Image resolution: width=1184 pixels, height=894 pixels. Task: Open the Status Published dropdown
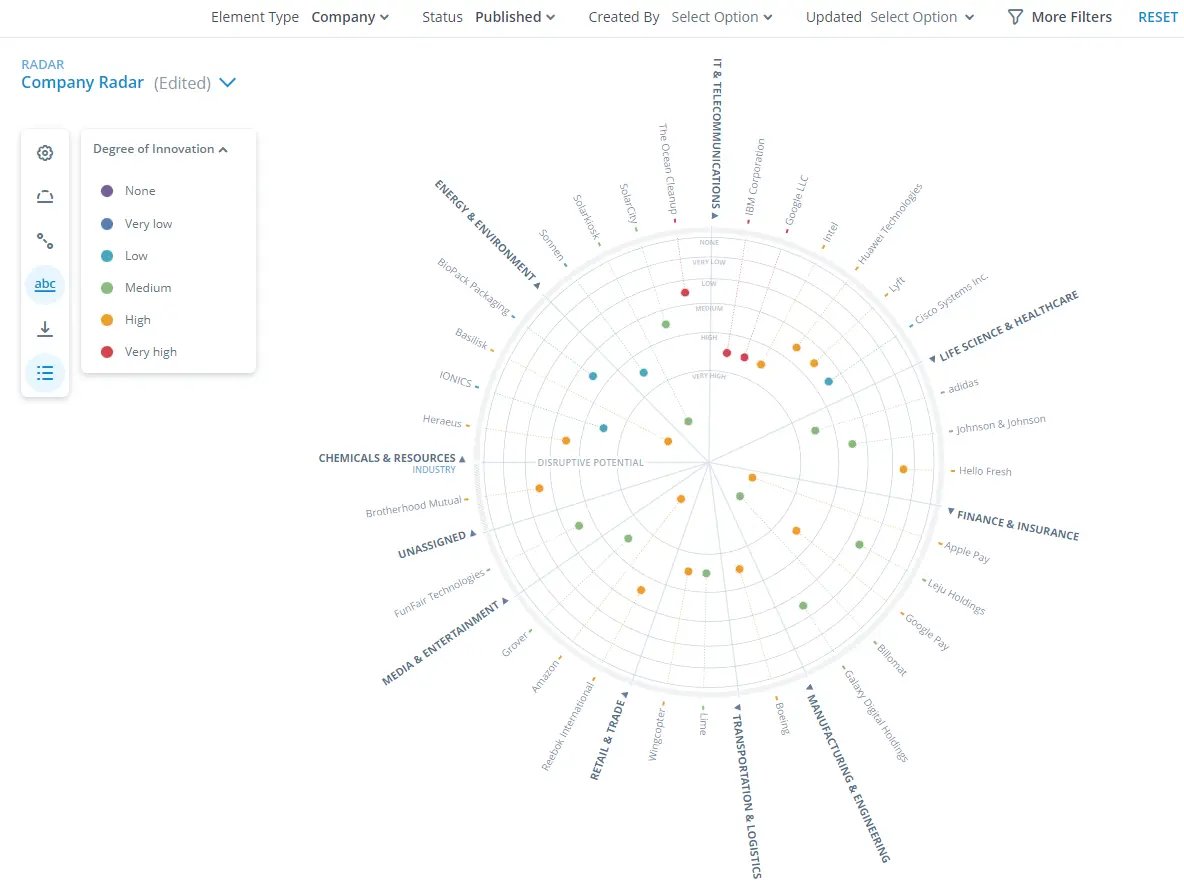[x=514, y=17]
